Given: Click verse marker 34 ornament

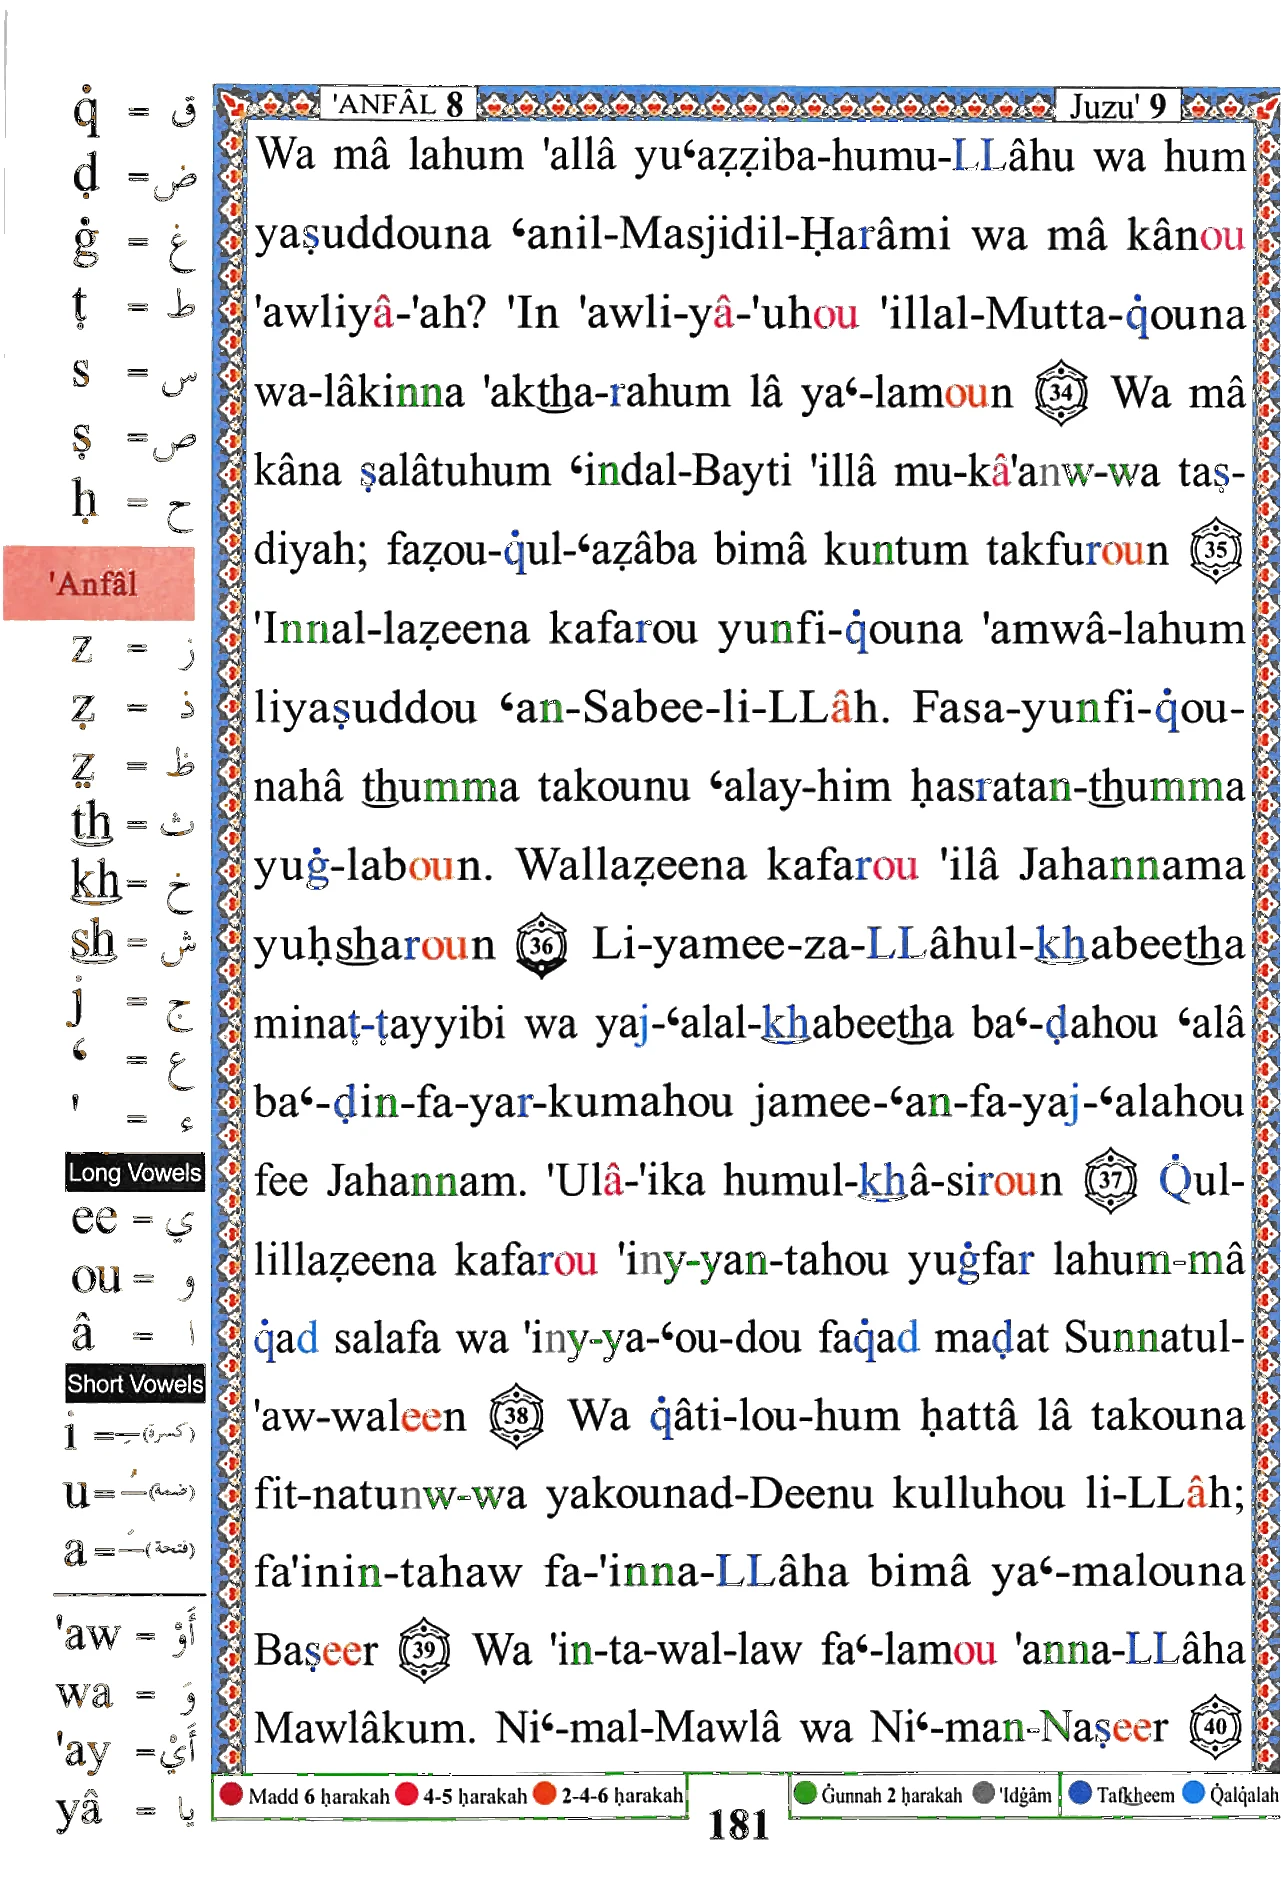Looking at the screenshot, I should (x=1061, y=393).
